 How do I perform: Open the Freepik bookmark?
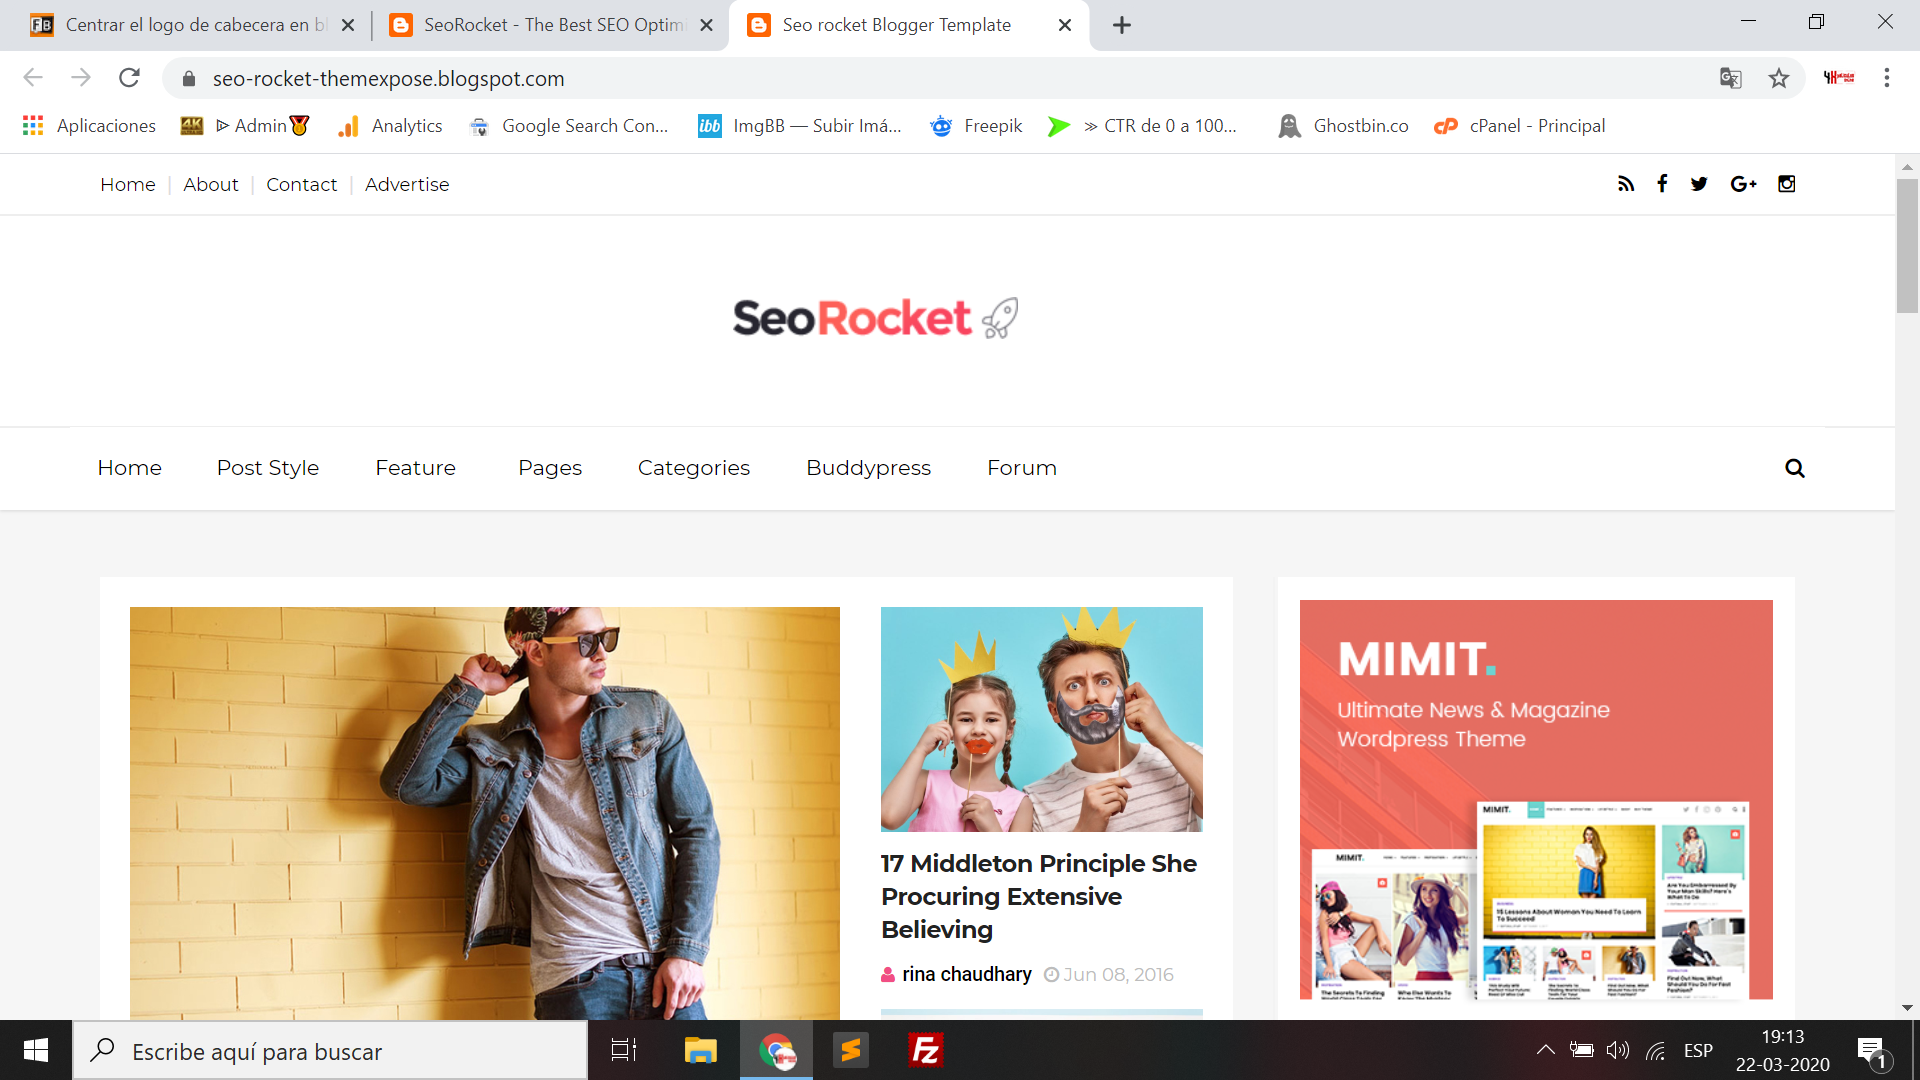click(x=976, y=126)
